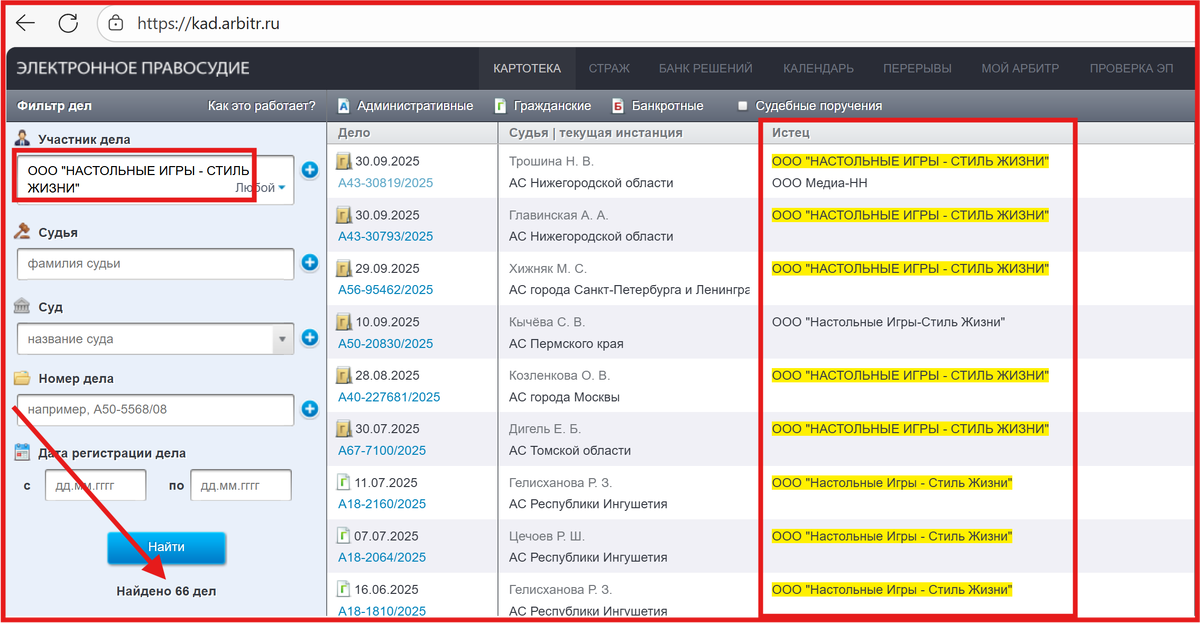1200x623 pixels.
Task: Click the Истец column header
Action: point(790,132)
